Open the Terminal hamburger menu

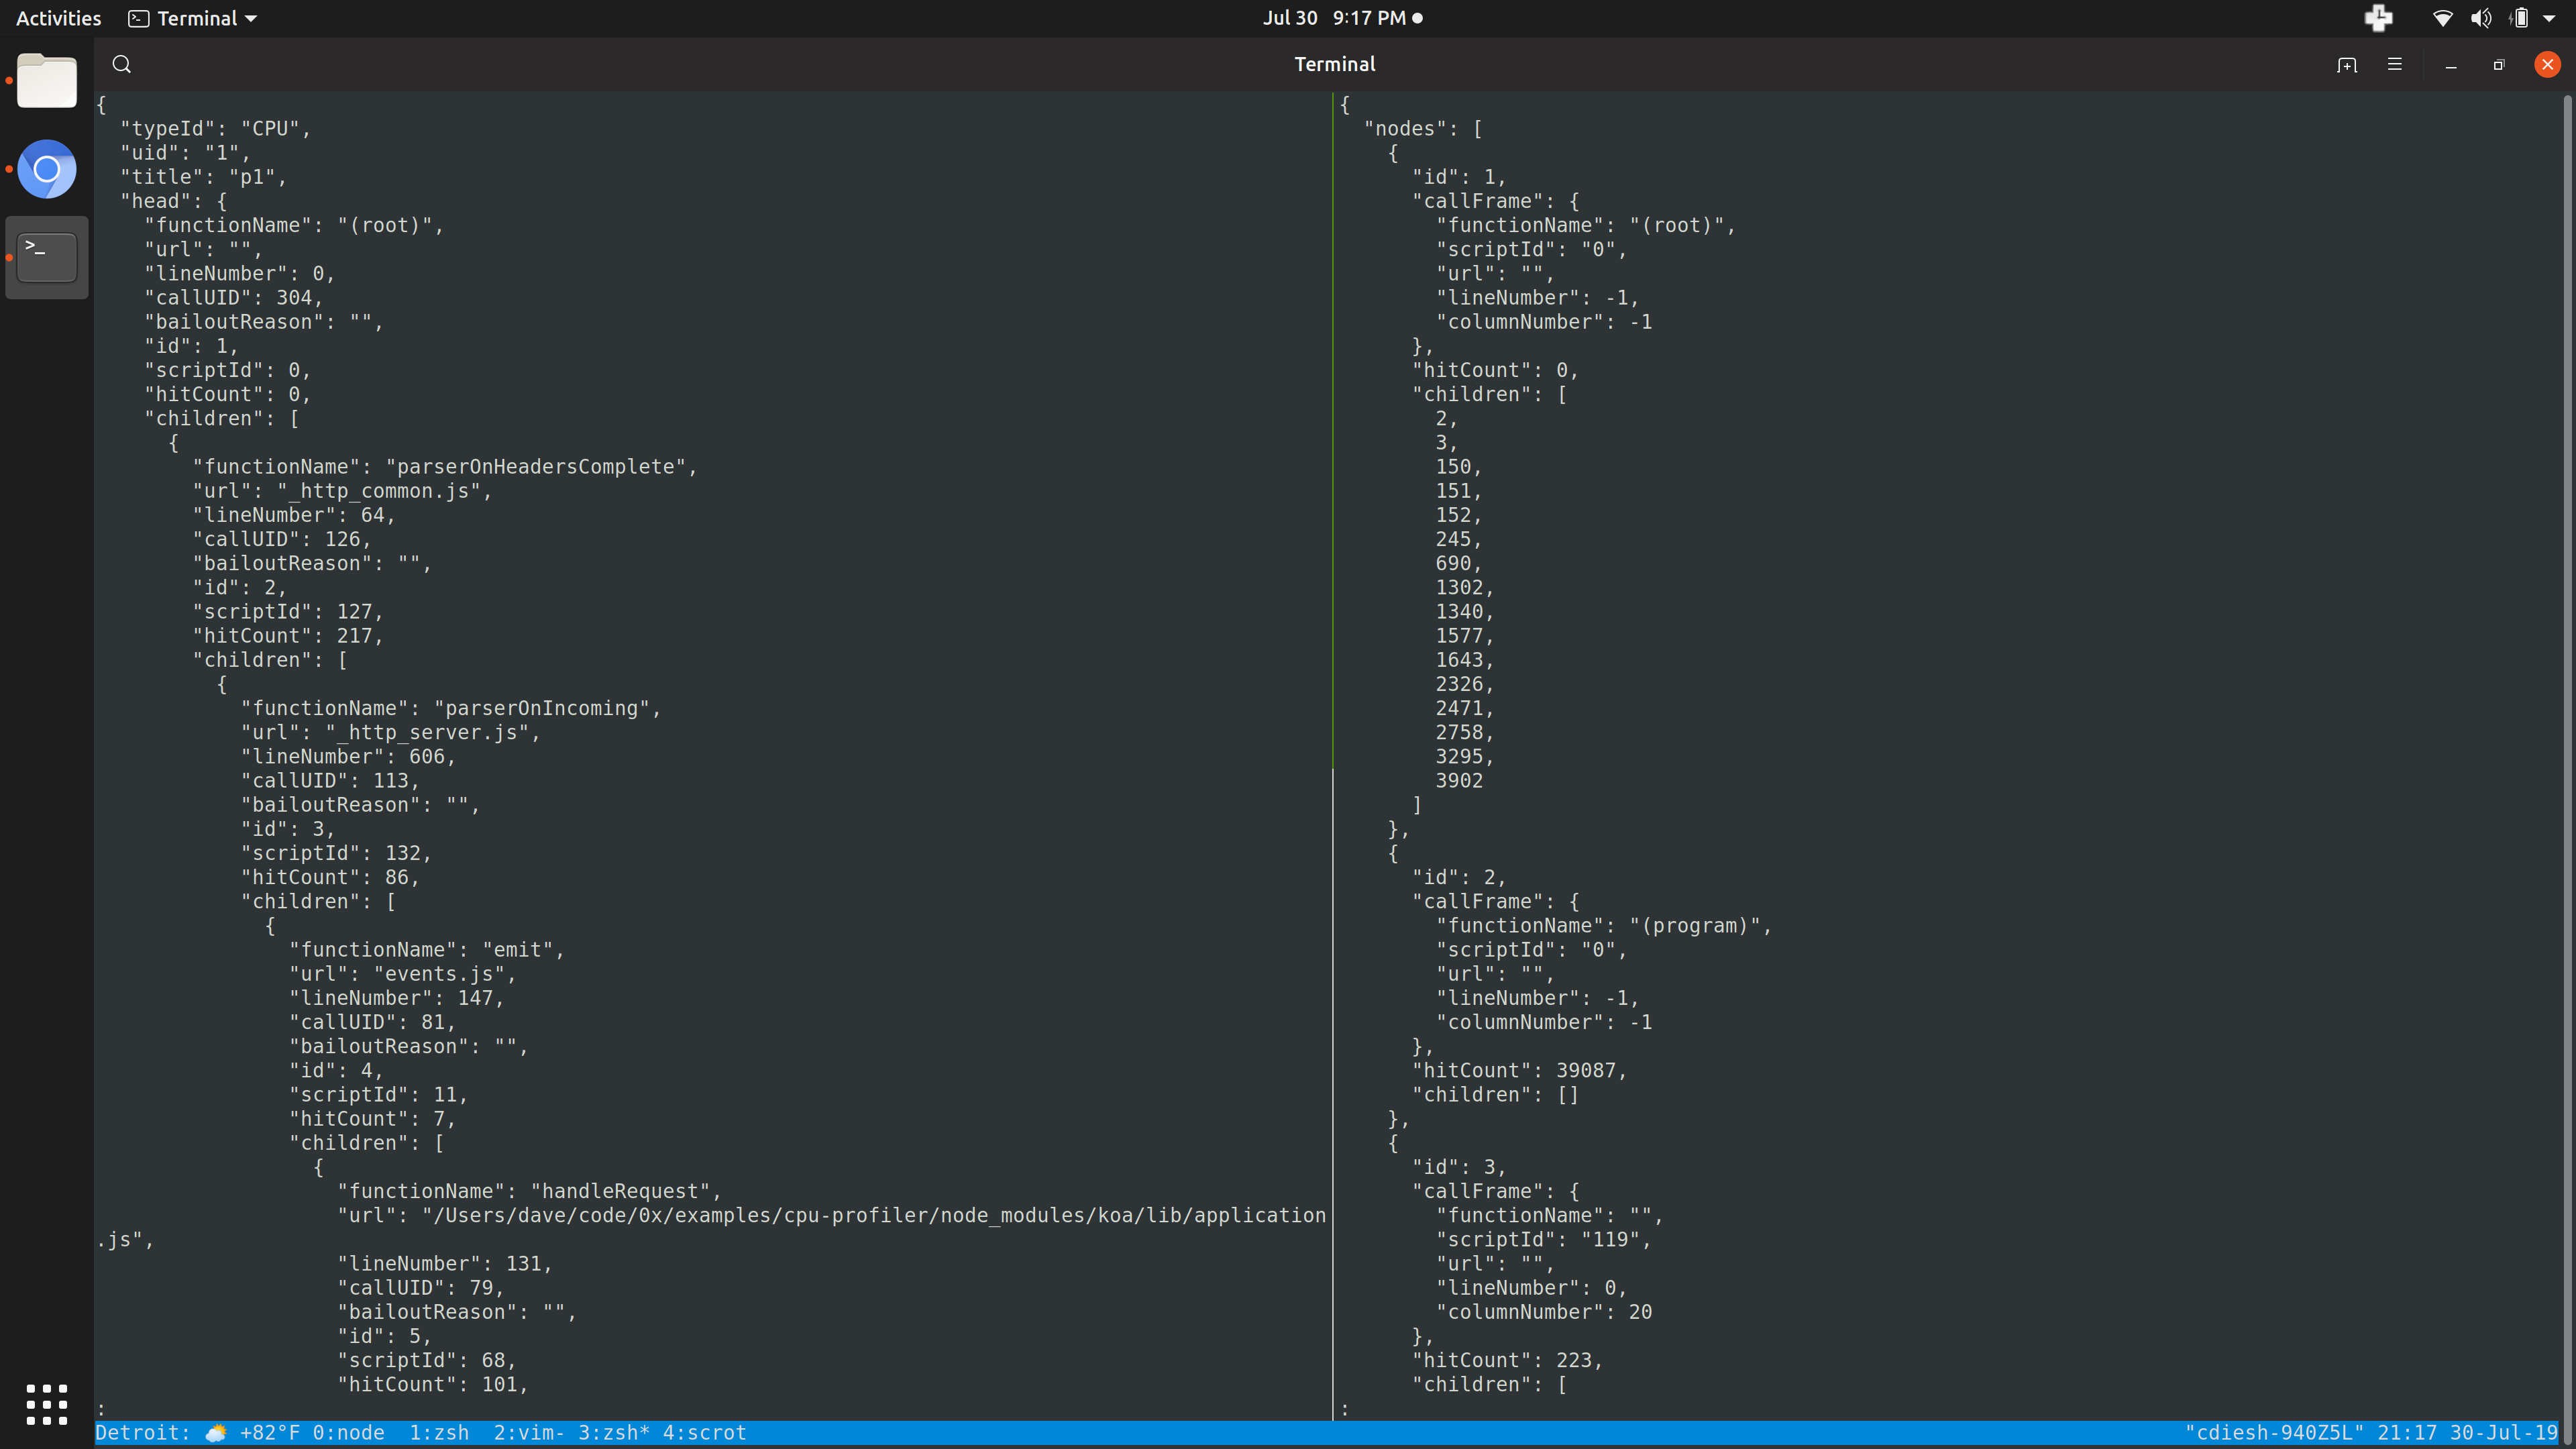(x=2394, y=64)
